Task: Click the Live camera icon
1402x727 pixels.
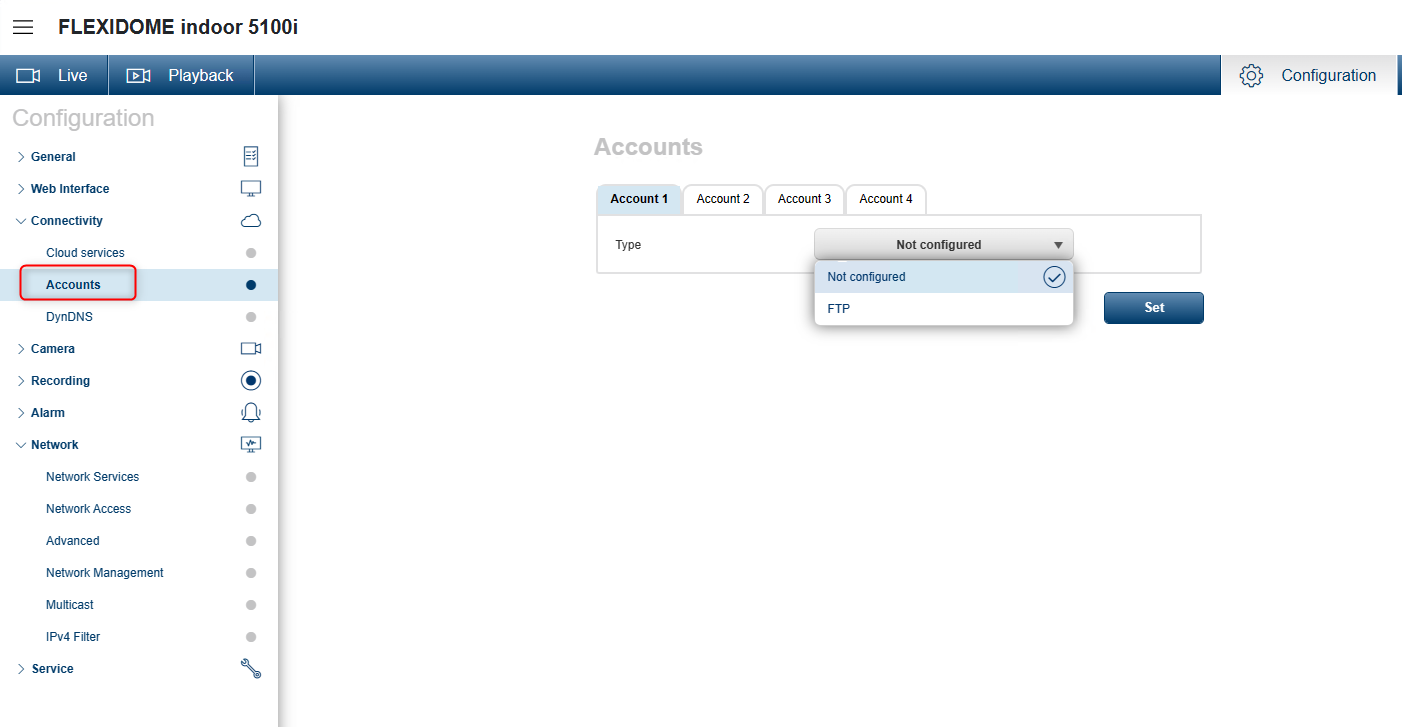Action: 28,76
